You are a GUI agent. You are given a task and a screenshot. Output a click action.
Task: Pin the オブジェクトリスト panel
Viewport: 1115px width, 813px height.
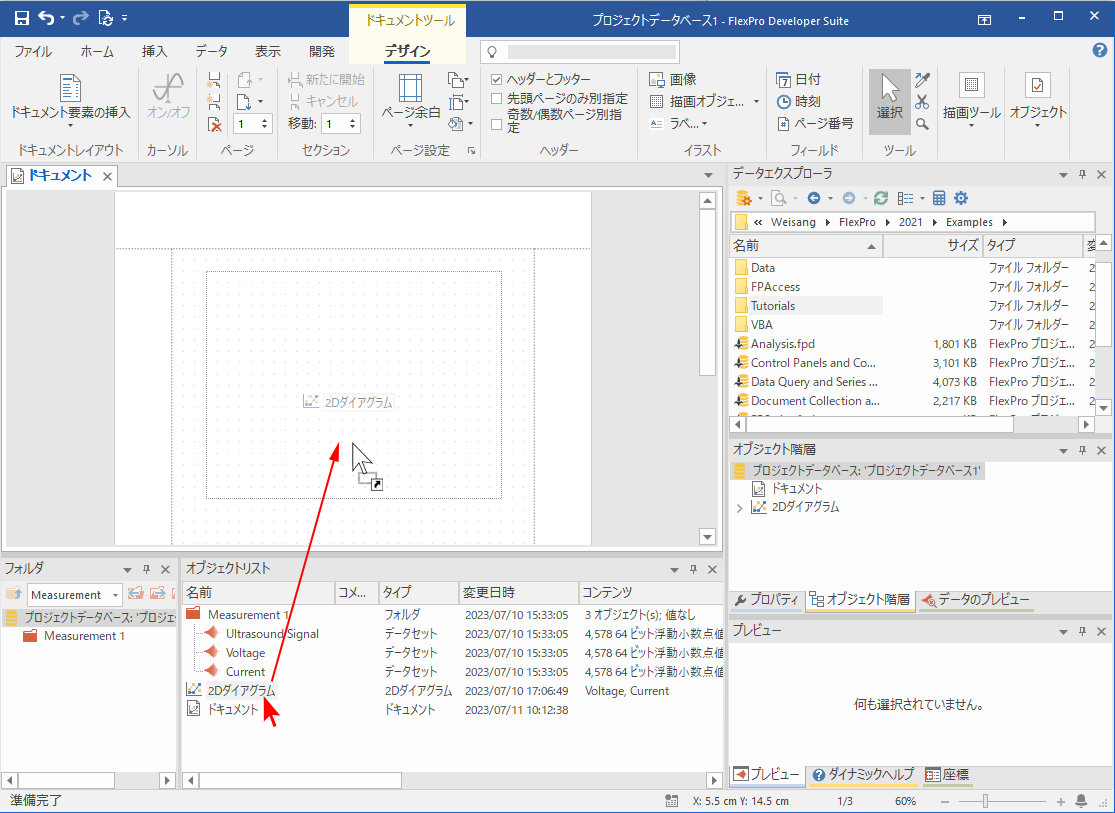click(x=693, y=569)
